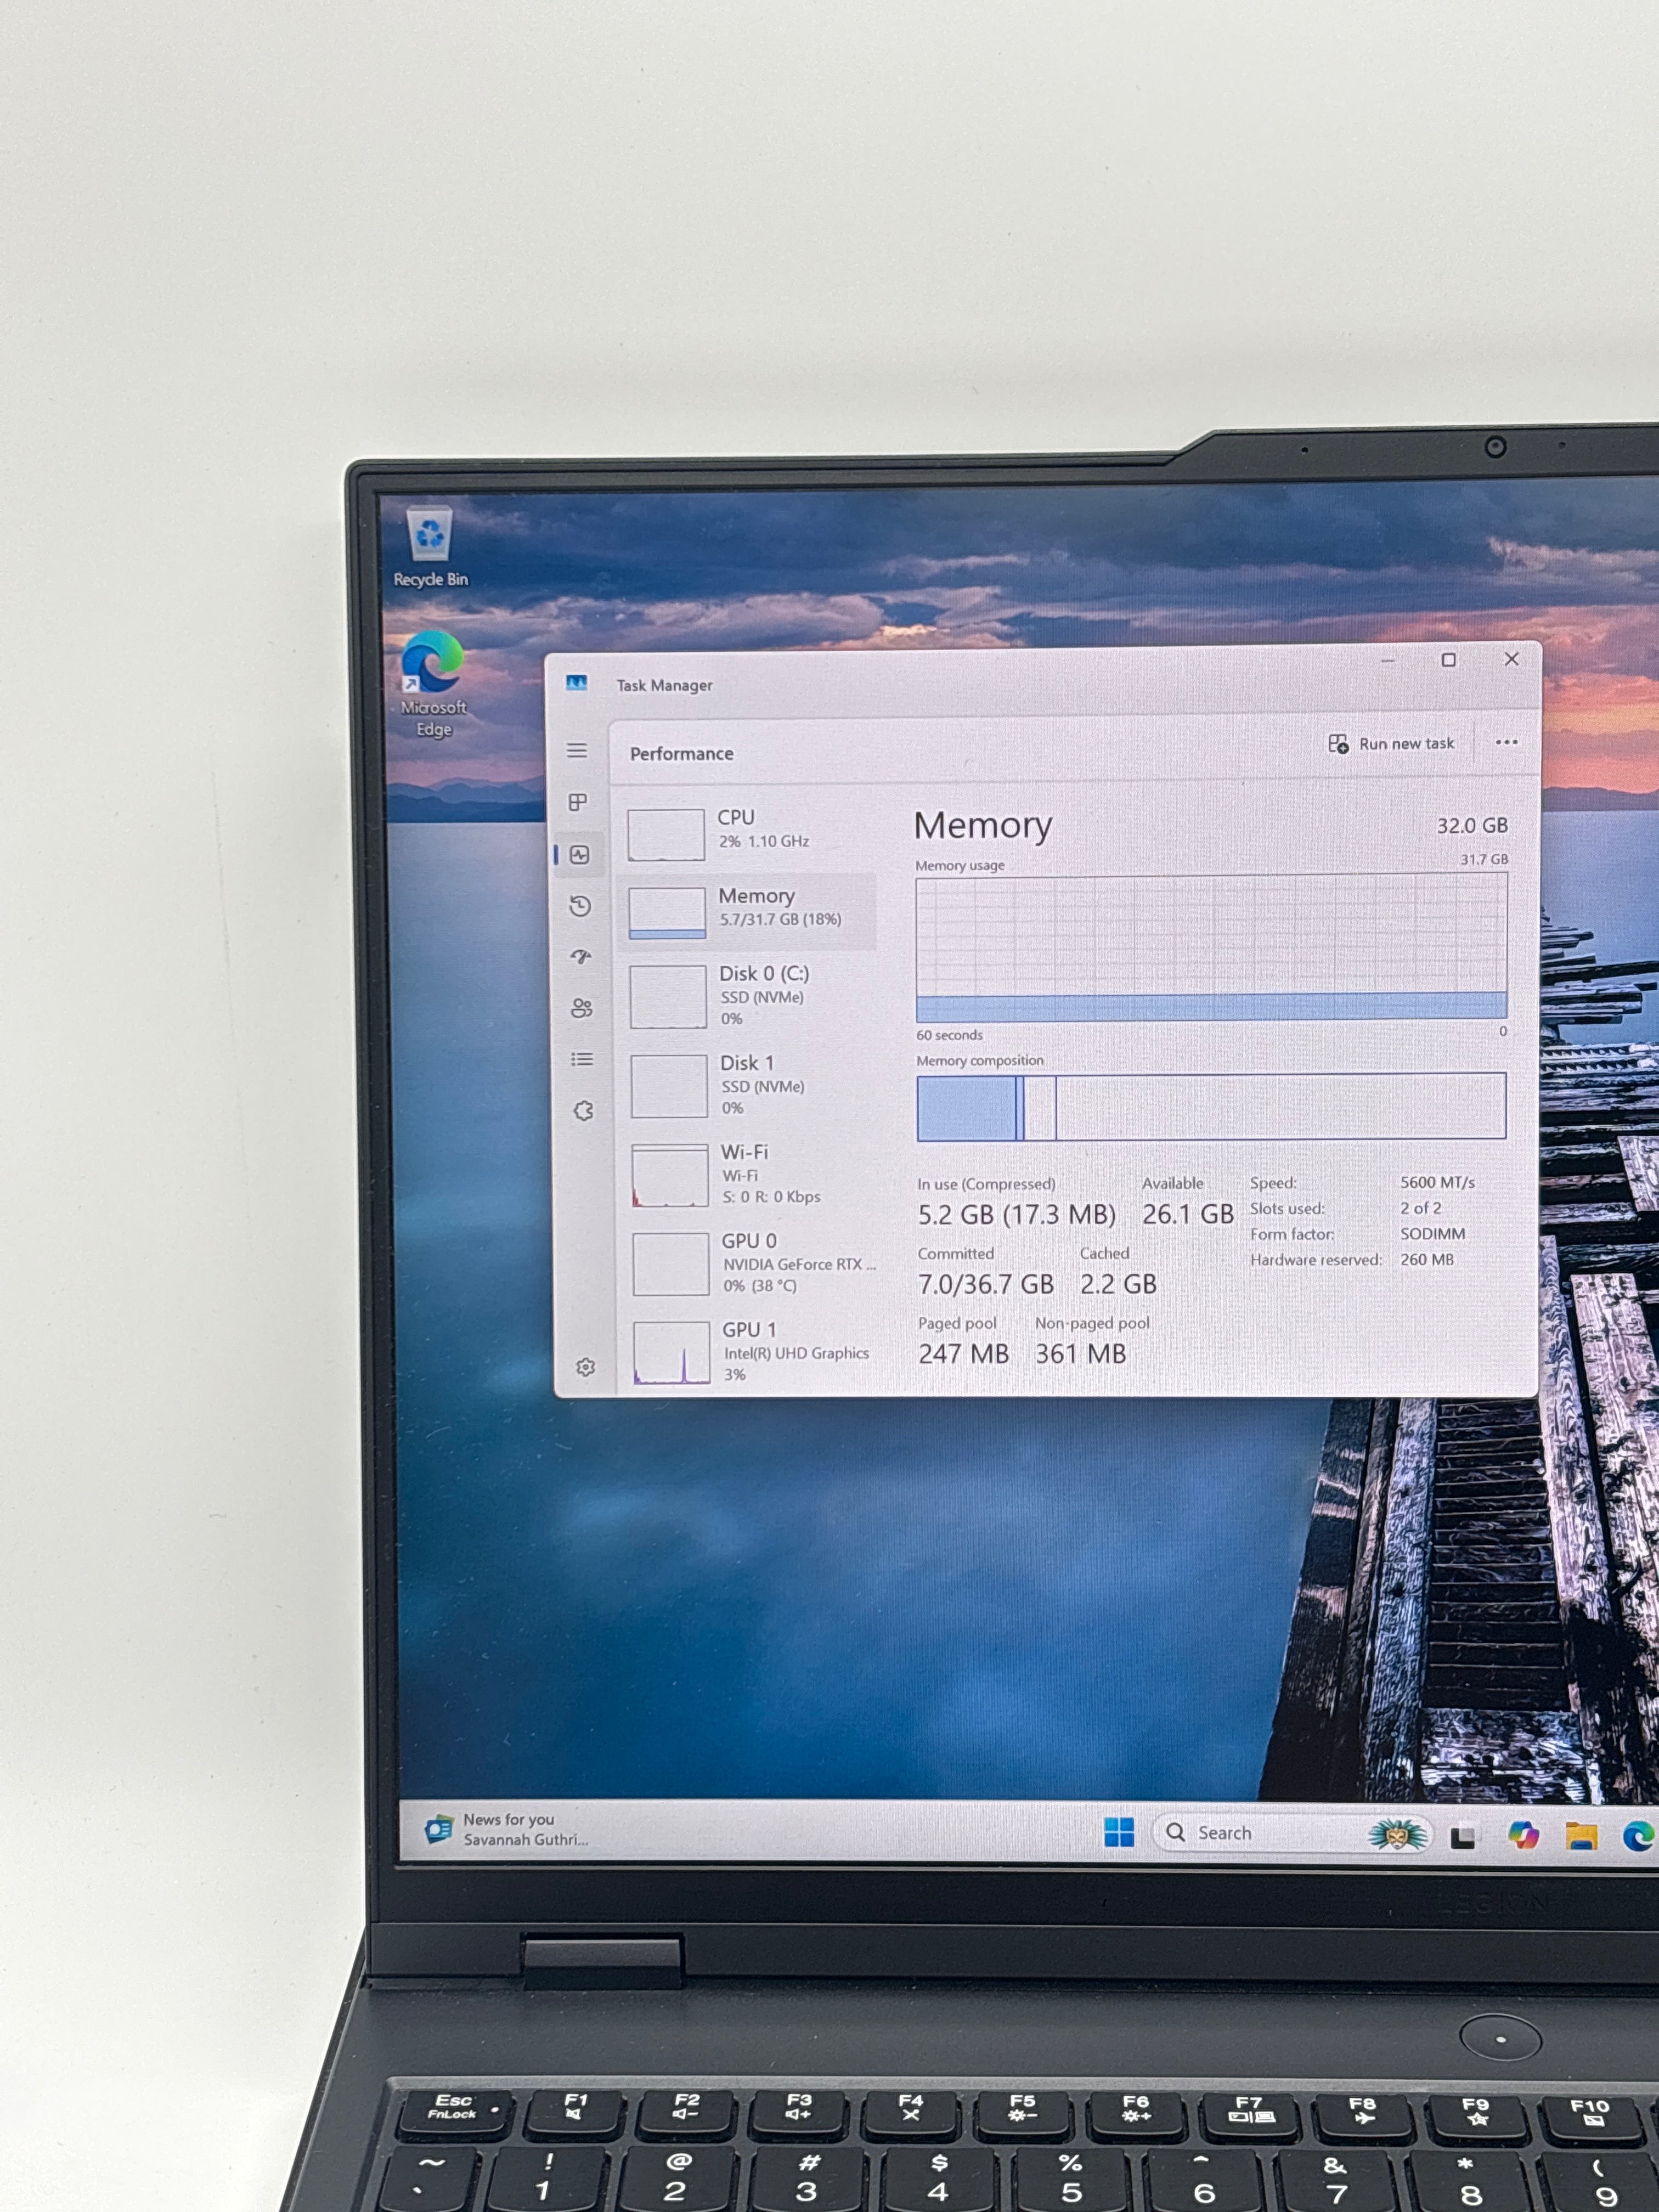Click the GPU 1 mini graph thumbnail
This screenshot has width=1659, height=2212.
point(672,1353)
